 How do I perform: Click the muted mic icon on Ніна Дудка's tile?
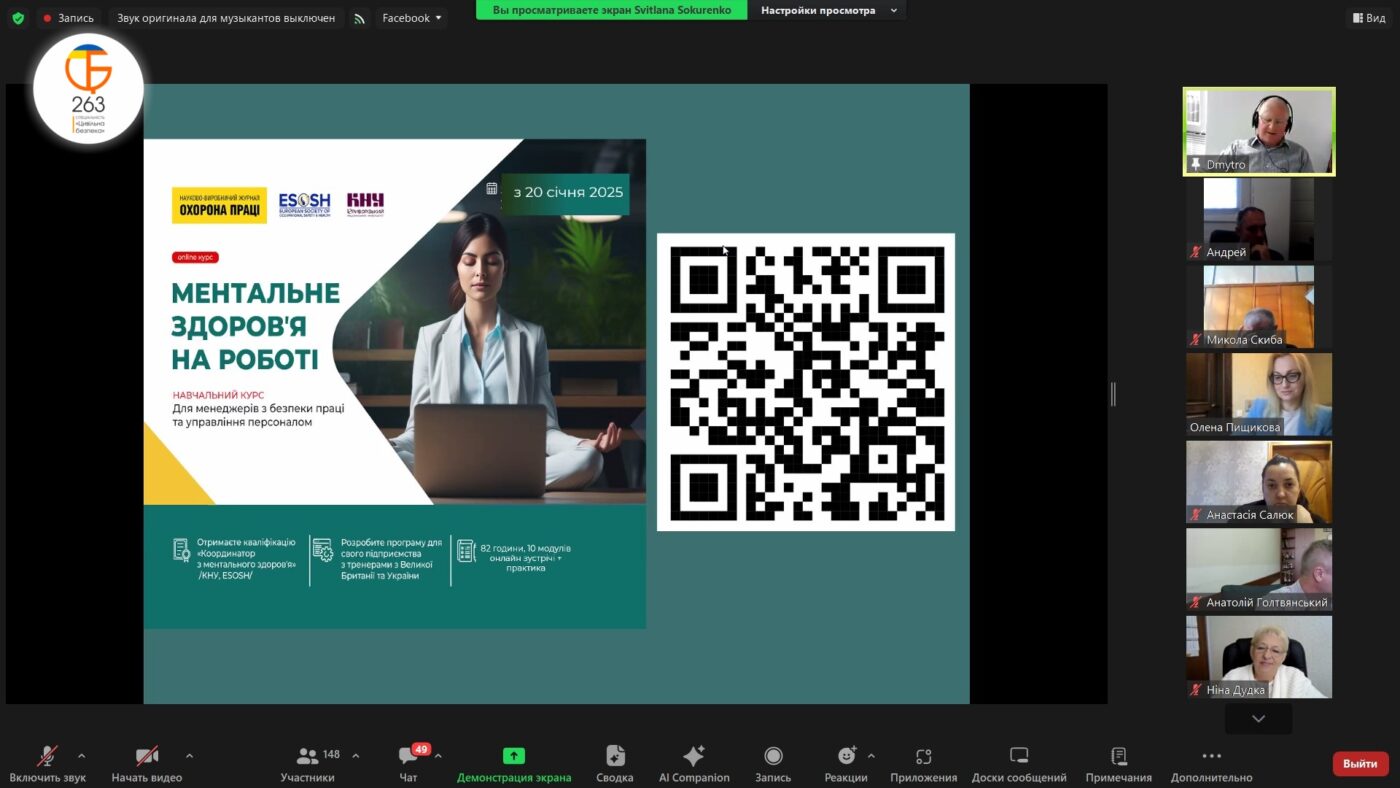(x=1195, y=690)
